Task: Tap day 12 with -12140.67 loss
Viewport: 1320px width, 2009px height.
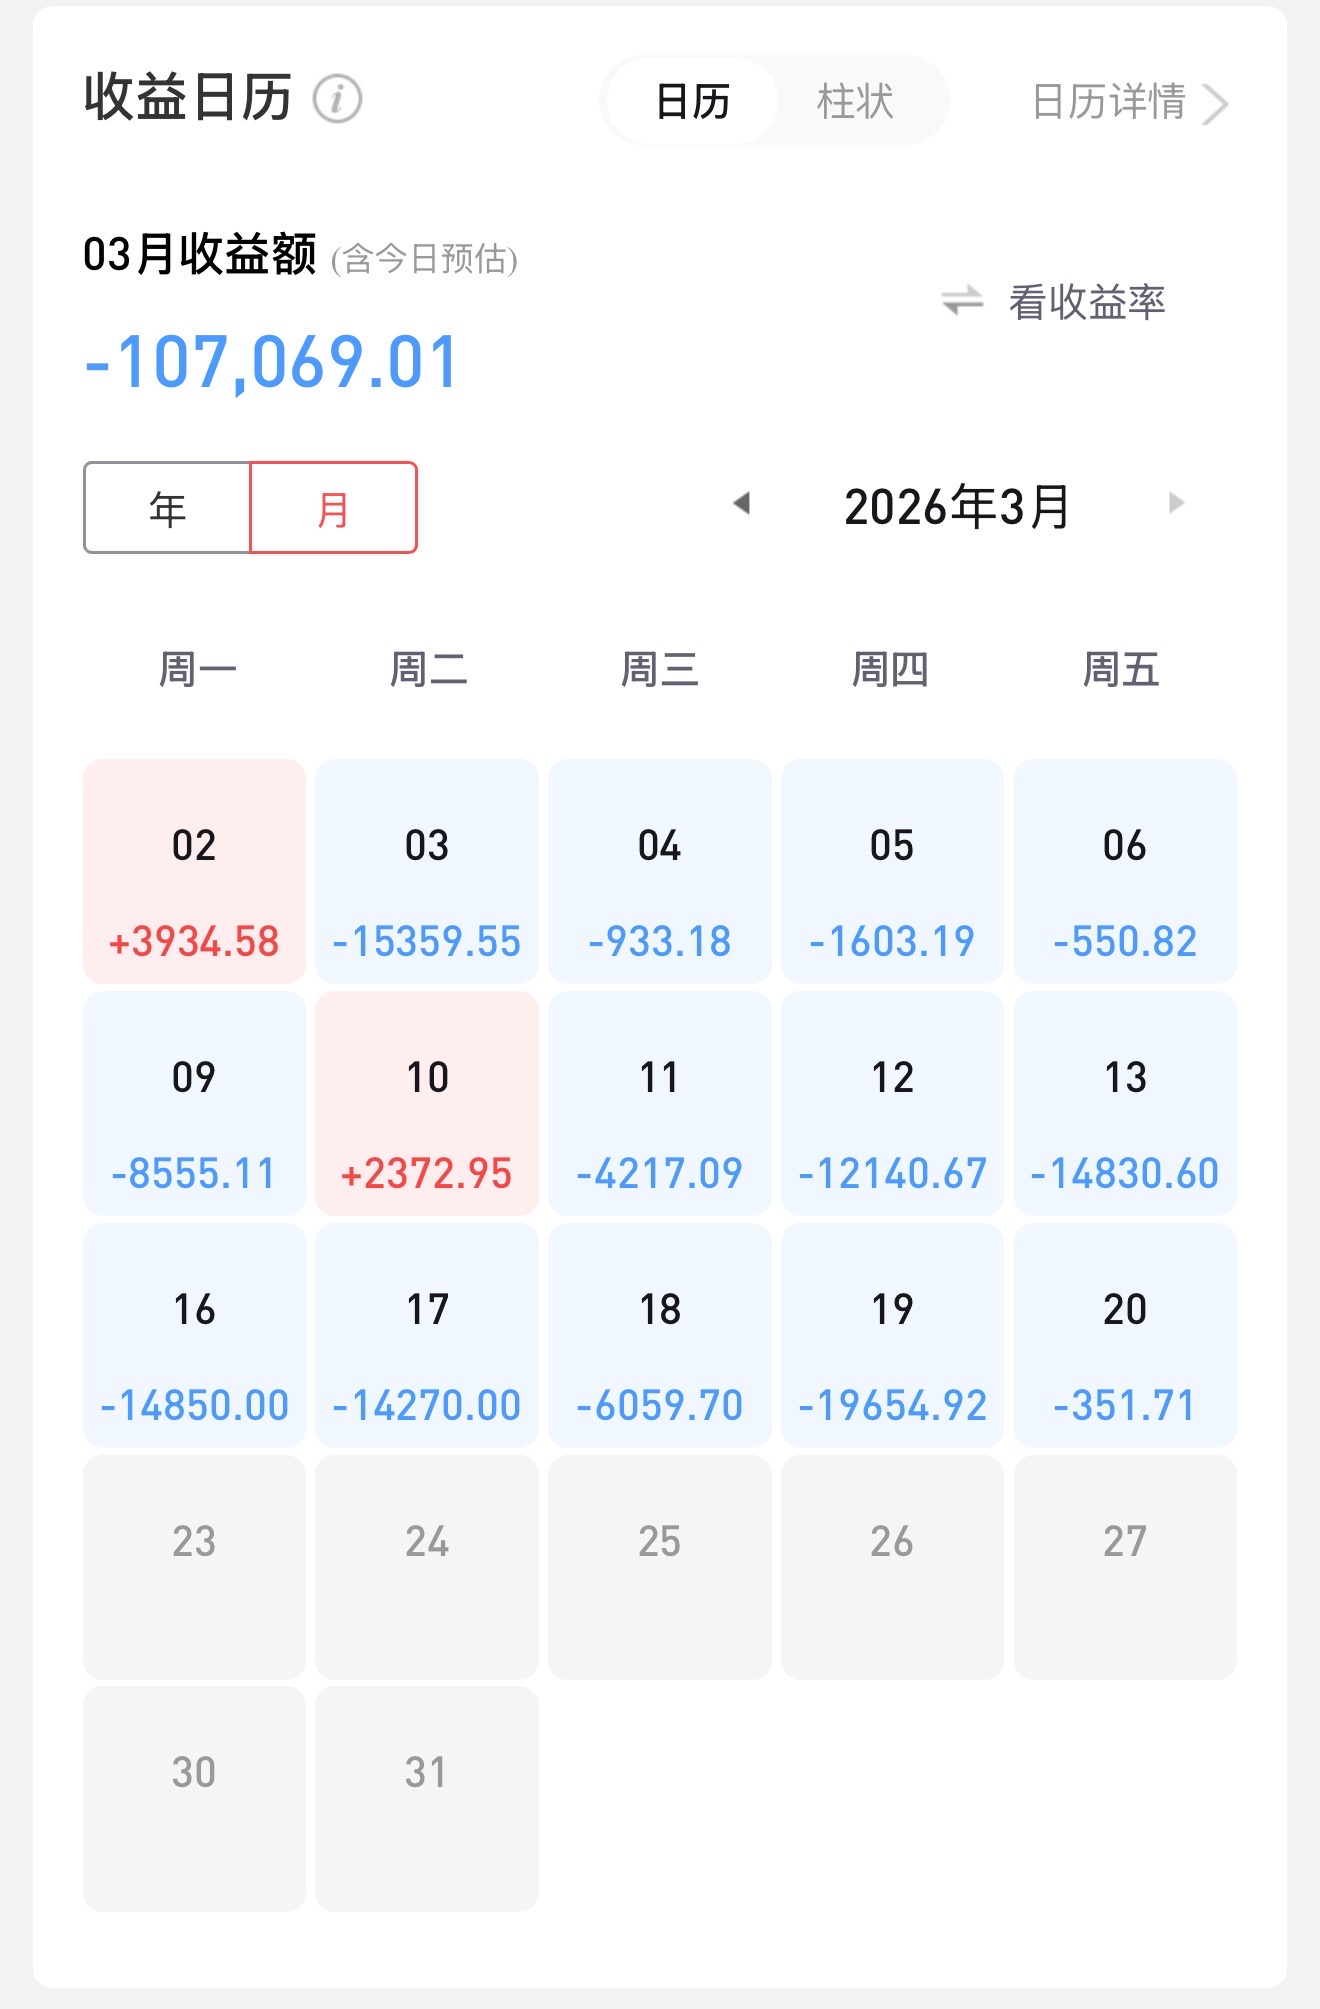Action: [x=892, y=1103]
